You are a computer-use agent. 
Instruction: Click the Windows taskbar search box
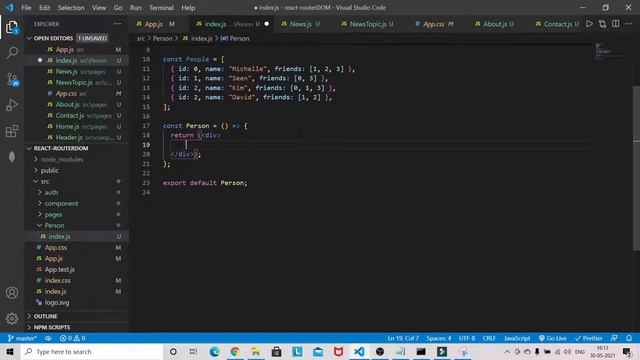pyautogui.click(x=92, y=351)
